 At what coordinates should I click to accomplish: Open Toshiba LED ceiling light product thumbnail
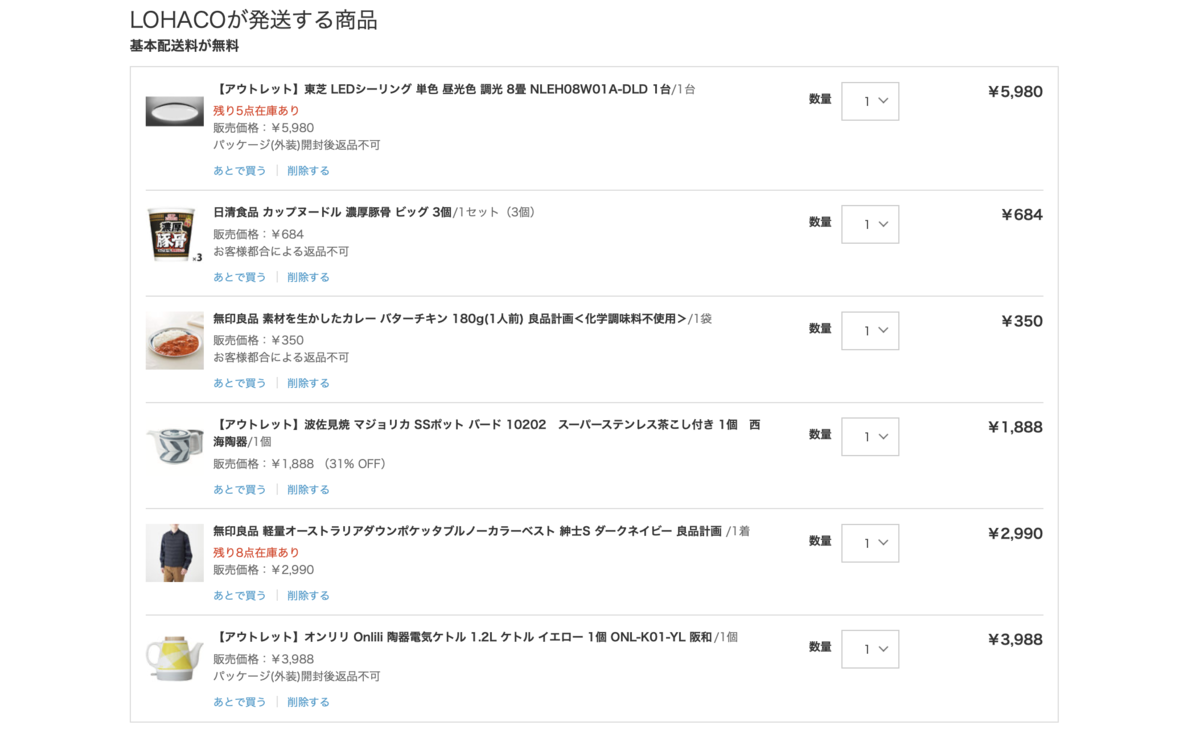point(174,111)
